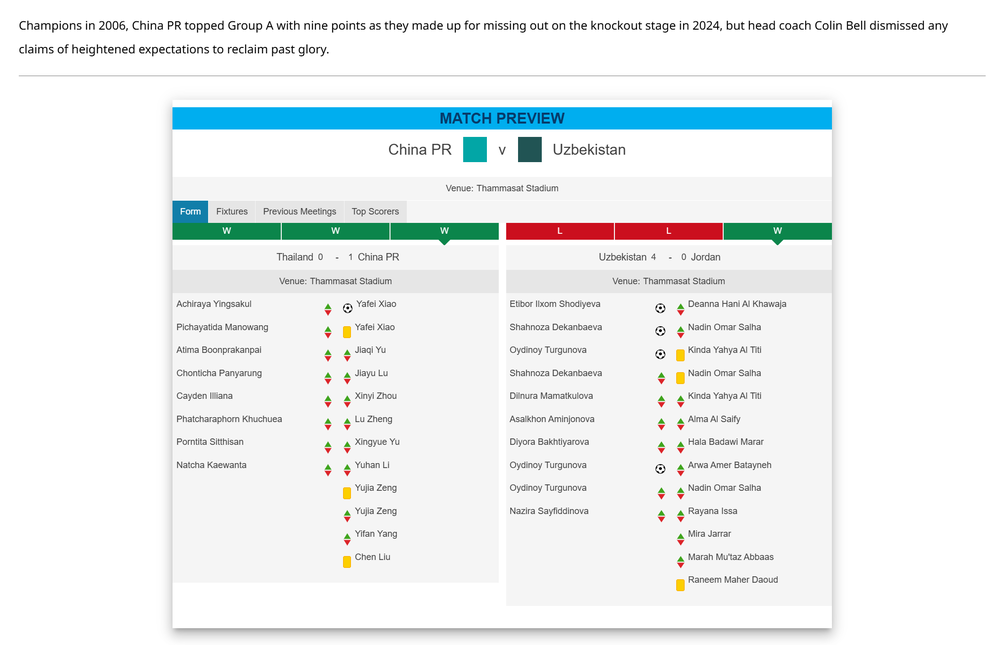Click the Uzbekistan team name in header
The width and height of the screenshot is (1000, 645).
pyautogui.click(x=589, y=150)
